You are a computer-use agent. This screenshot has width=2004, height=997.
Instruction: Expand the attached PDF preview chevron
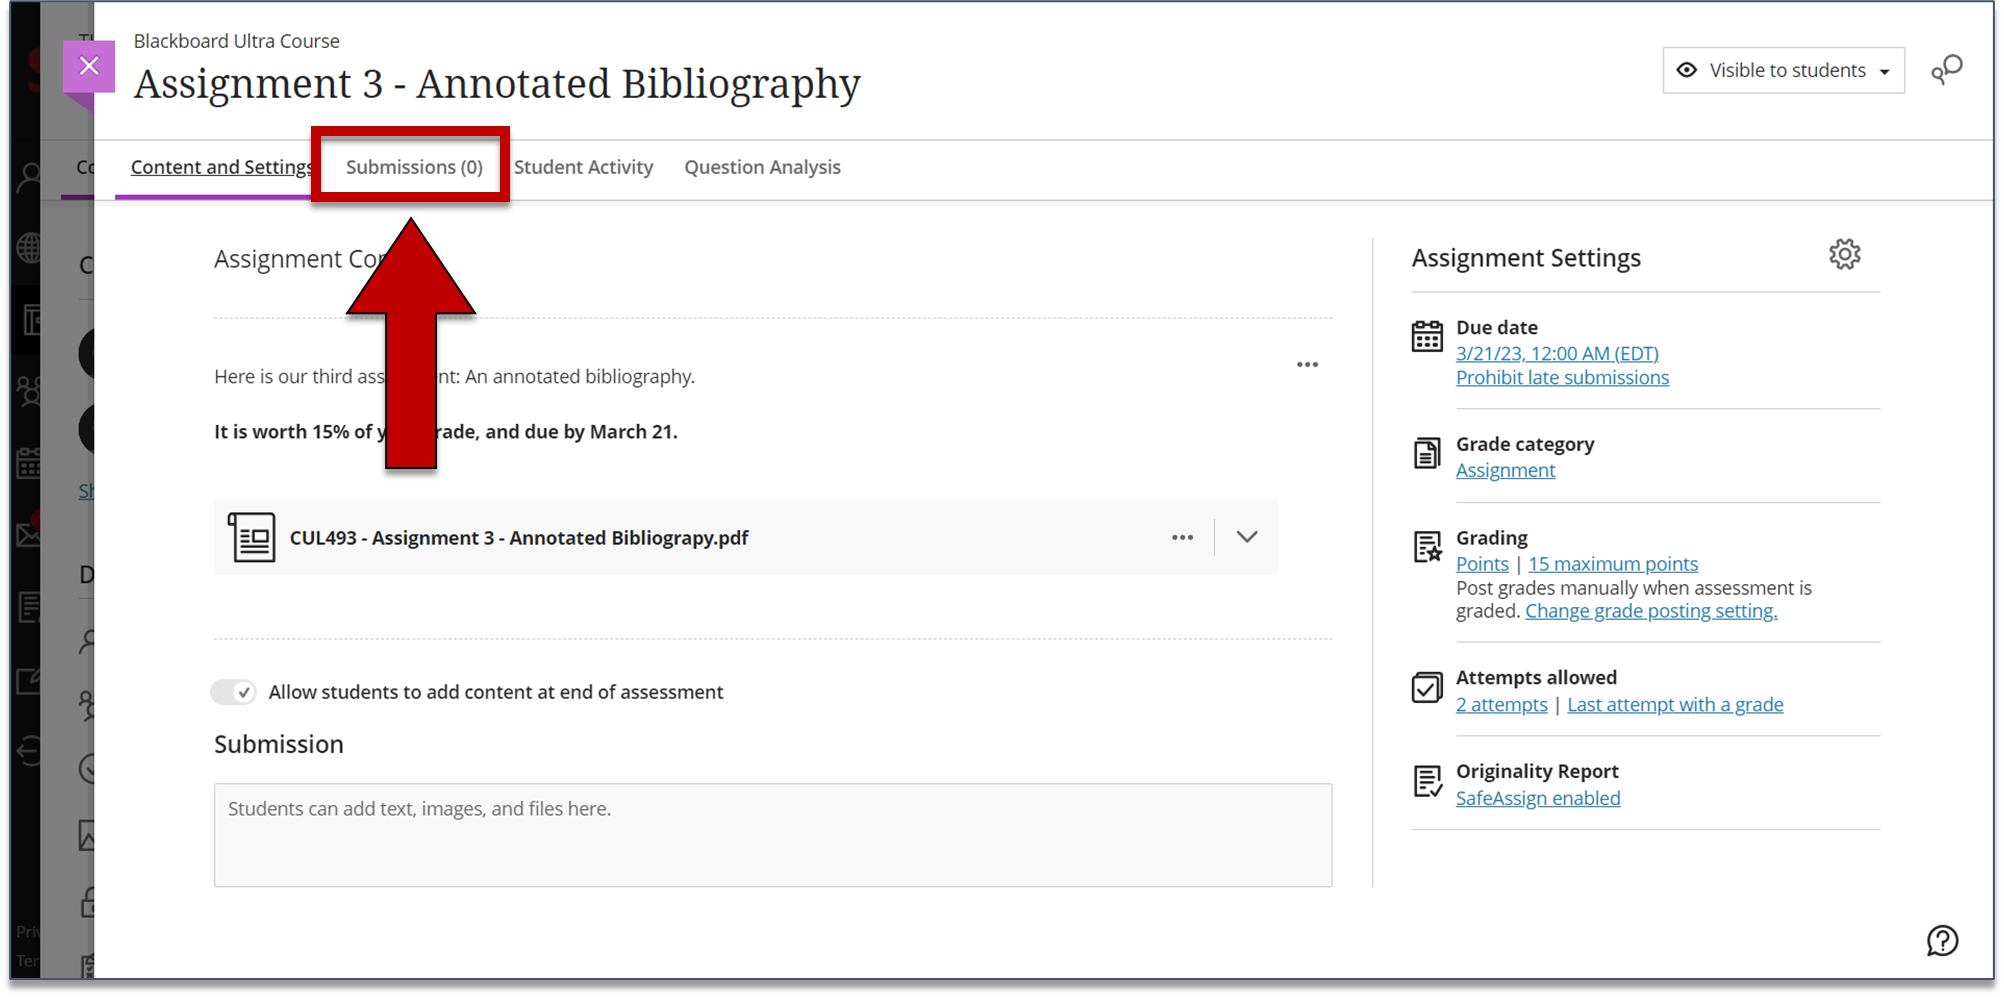(1246, 537)
